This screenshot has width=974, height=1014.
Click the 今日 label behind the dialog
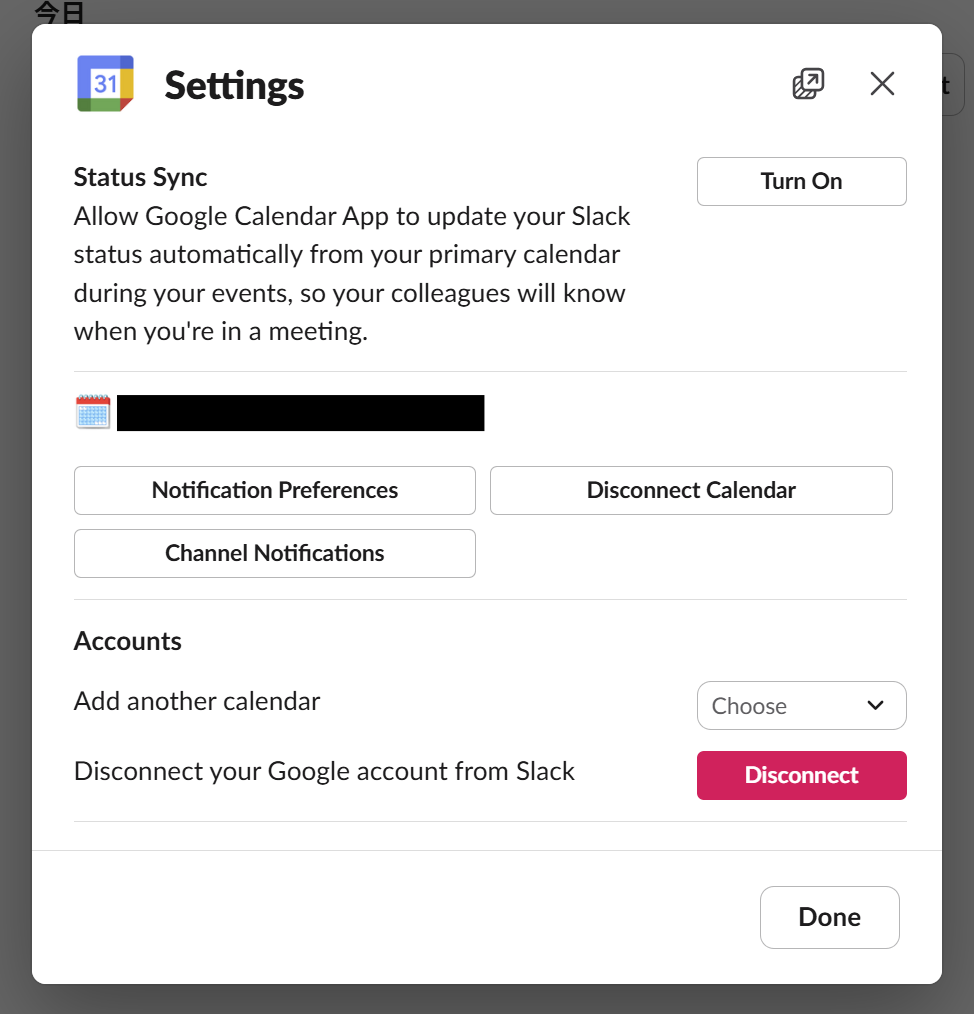(x=59, y=12)
